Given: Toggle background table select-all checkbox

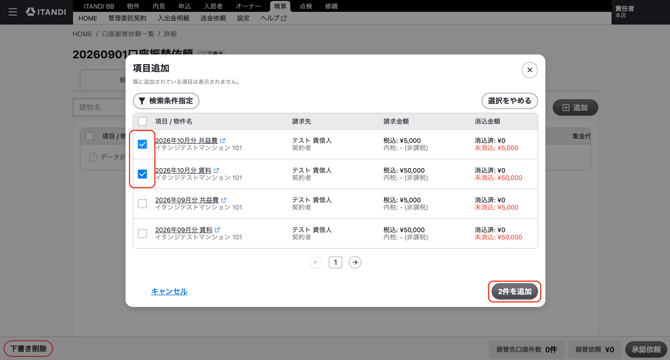Looking at the screenshot, I should [x=89, y=136].
